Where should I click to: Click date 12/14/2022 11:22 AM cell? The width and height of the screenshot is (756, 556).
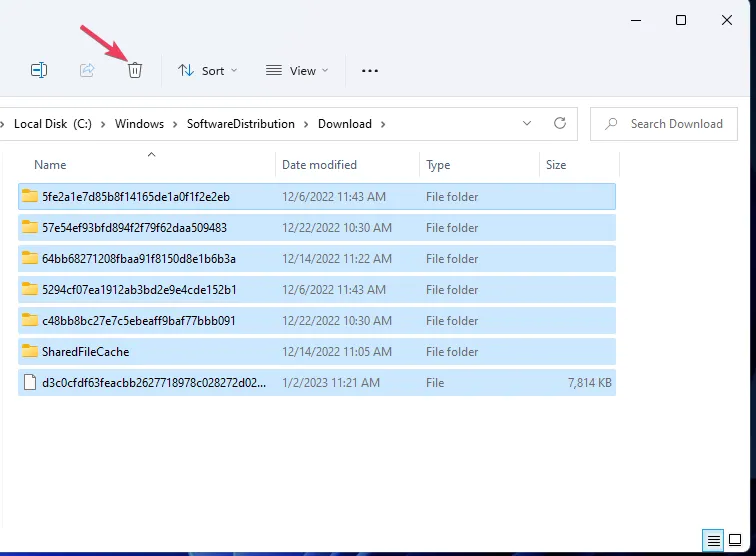coord(337,259)
